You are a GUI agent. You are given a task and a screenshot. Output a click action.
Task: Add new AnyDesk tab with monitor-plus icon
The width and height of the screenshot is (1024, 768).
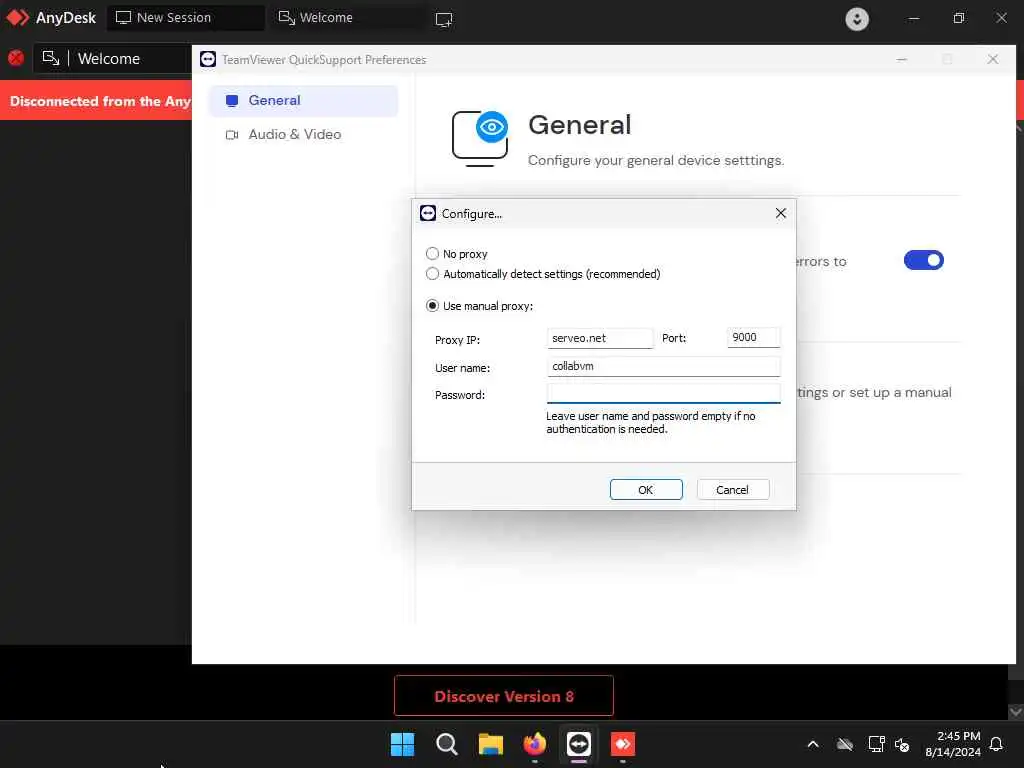click(x=444, y=20)
